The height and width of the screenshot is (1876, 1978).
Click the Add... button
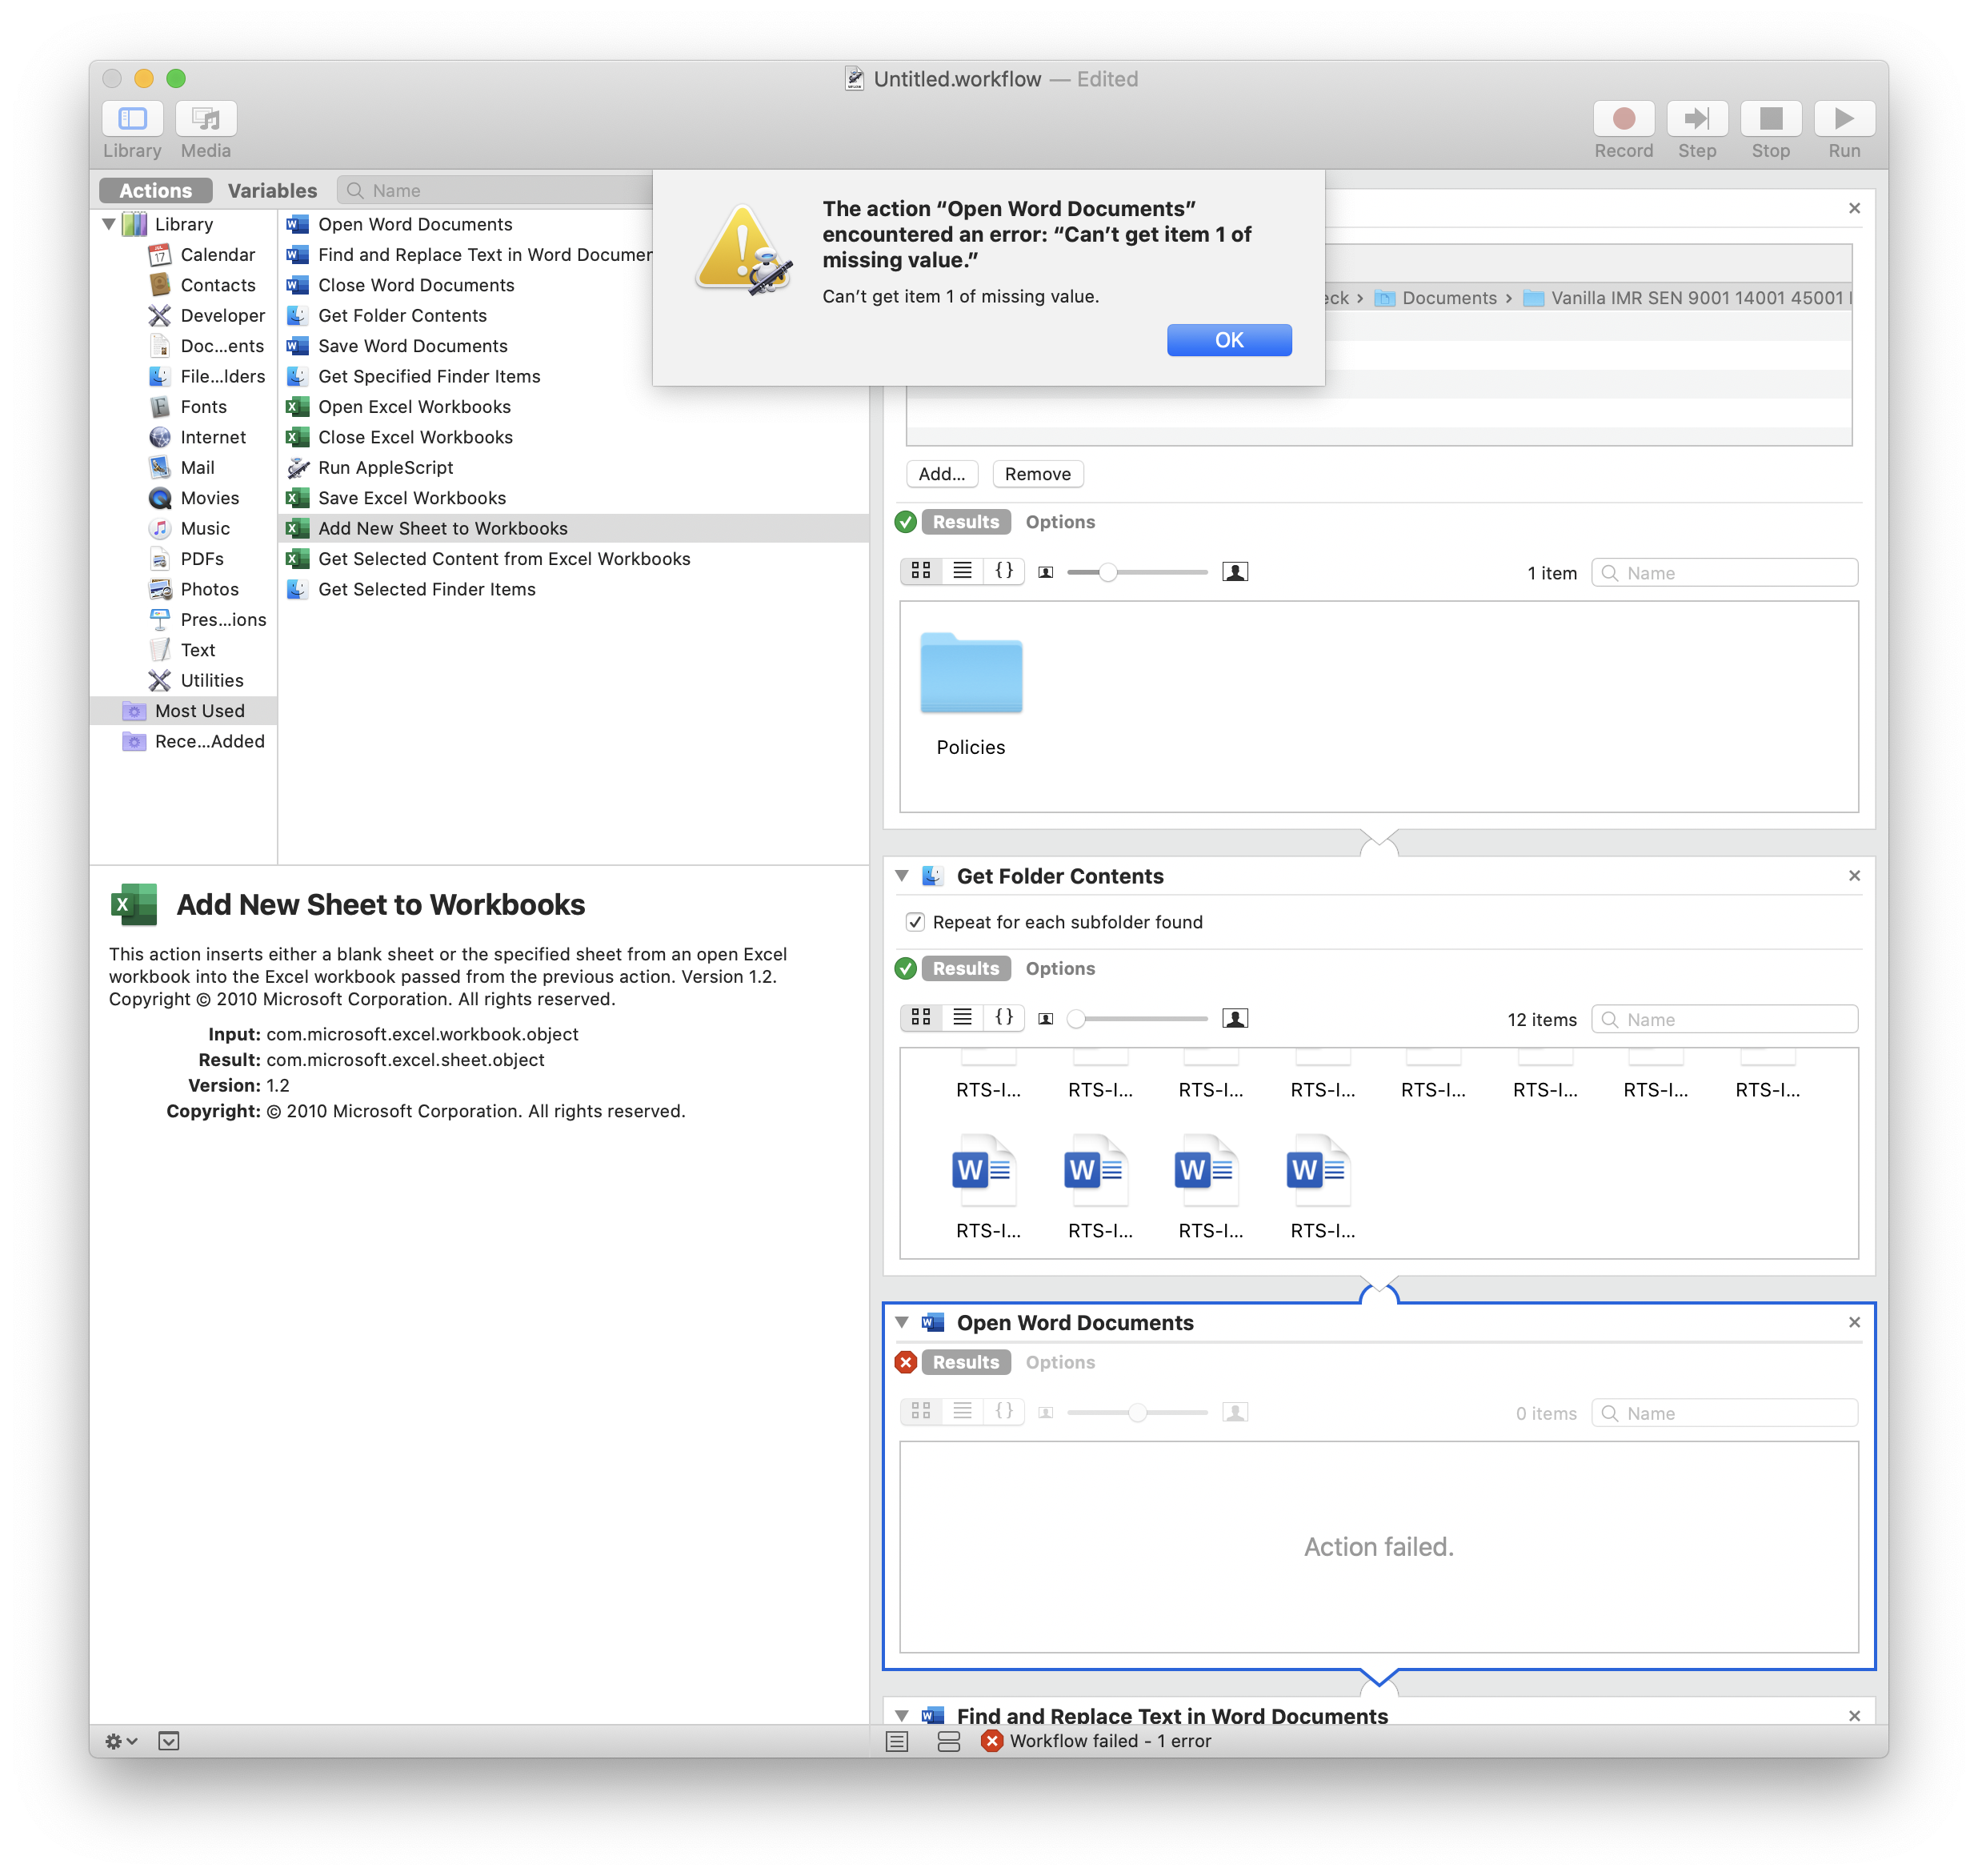tap(941, 474)
